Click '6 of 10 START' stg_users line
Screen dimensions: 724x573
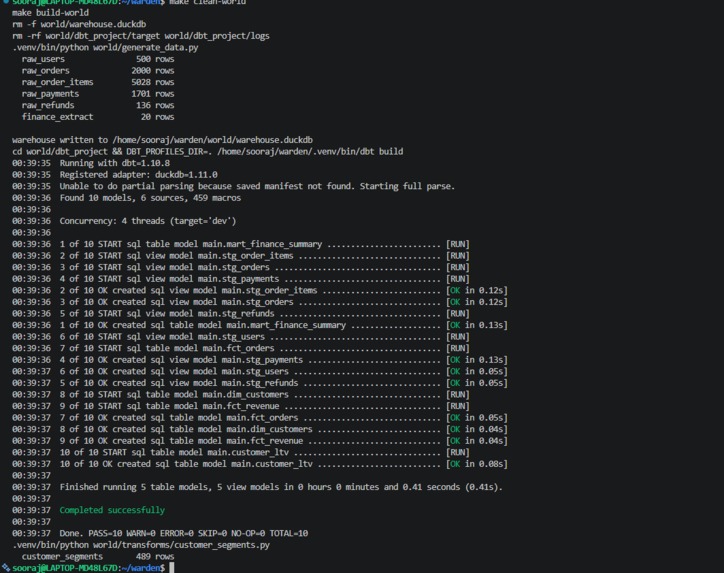pos(241,337)
